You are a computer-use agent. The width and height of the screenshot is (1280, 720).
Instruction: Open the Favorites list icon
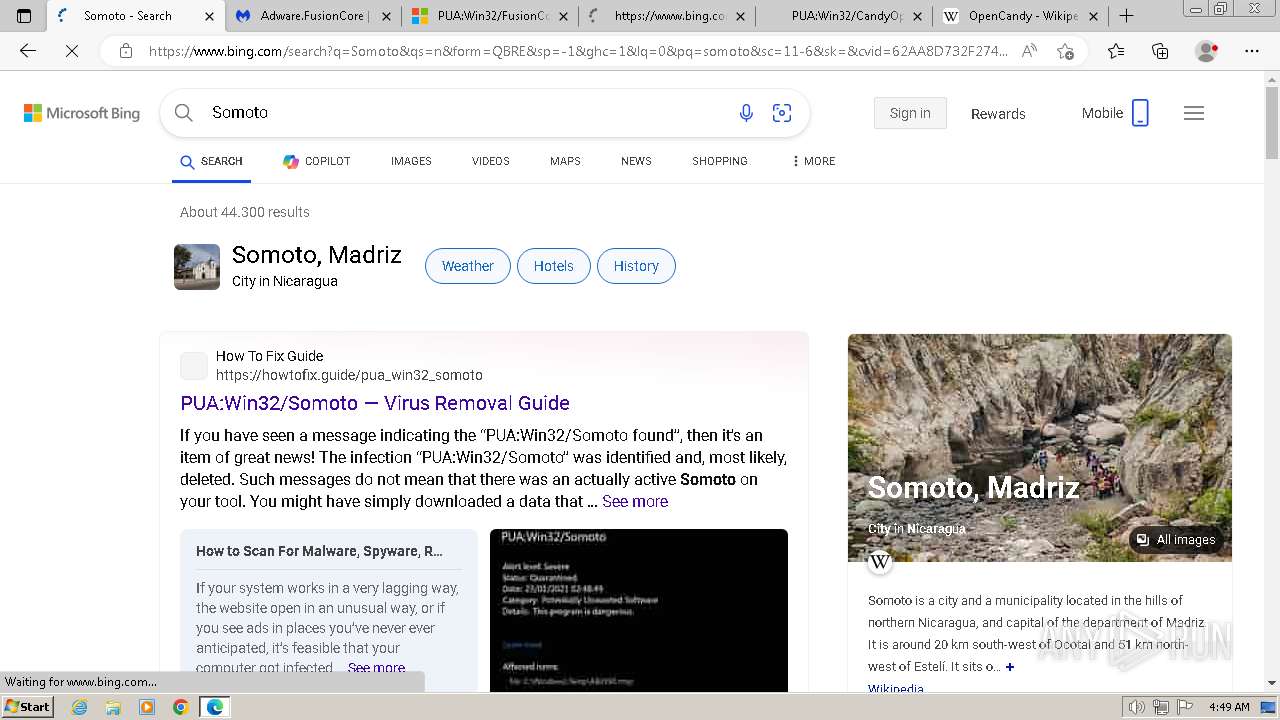click(x=1116, y=51)
